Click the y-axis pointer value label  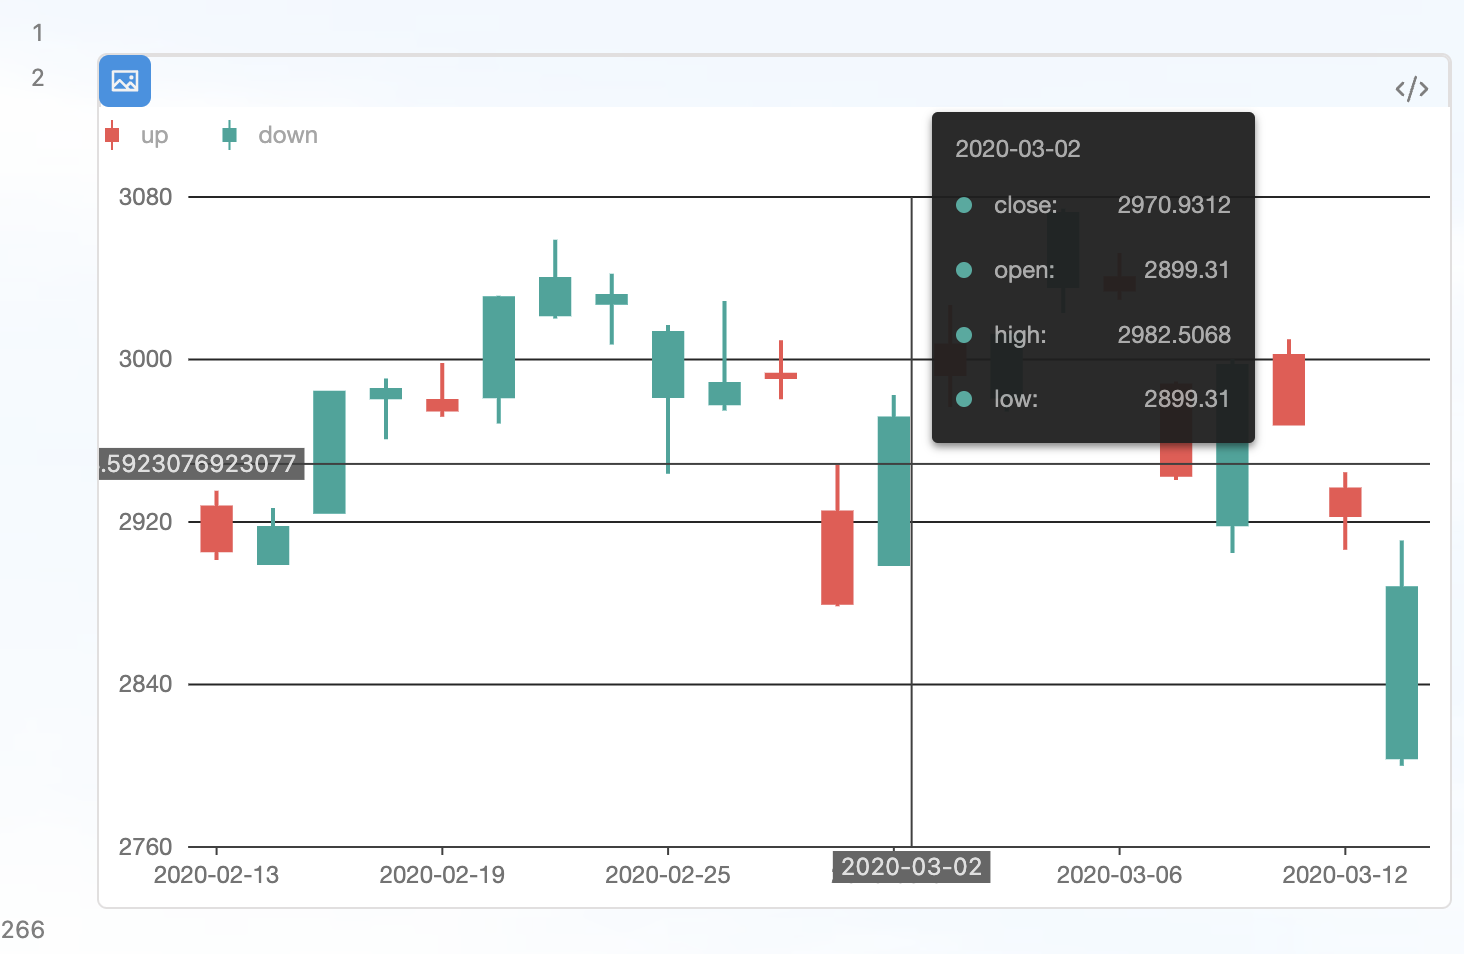pyautogui.click(x=202, y=464)
